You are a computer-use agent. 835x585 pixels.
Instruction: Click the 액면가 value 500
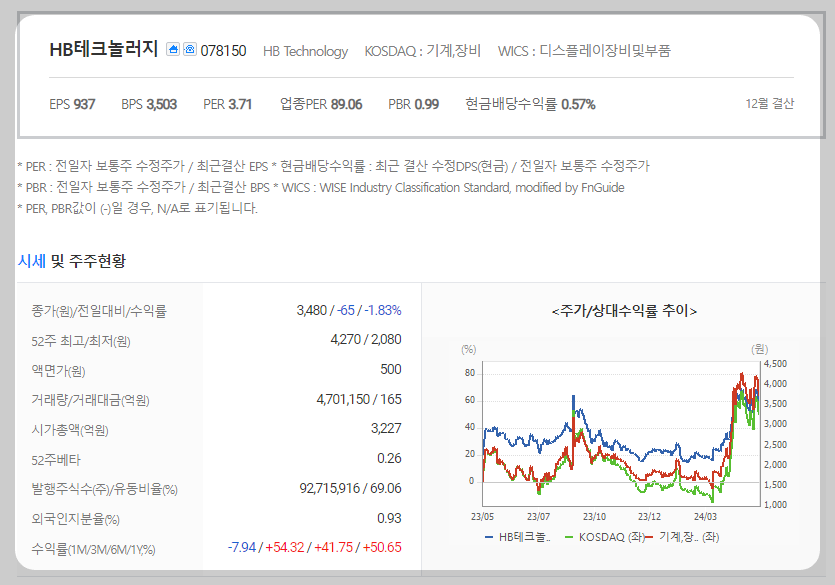click(x=391, y=369)
